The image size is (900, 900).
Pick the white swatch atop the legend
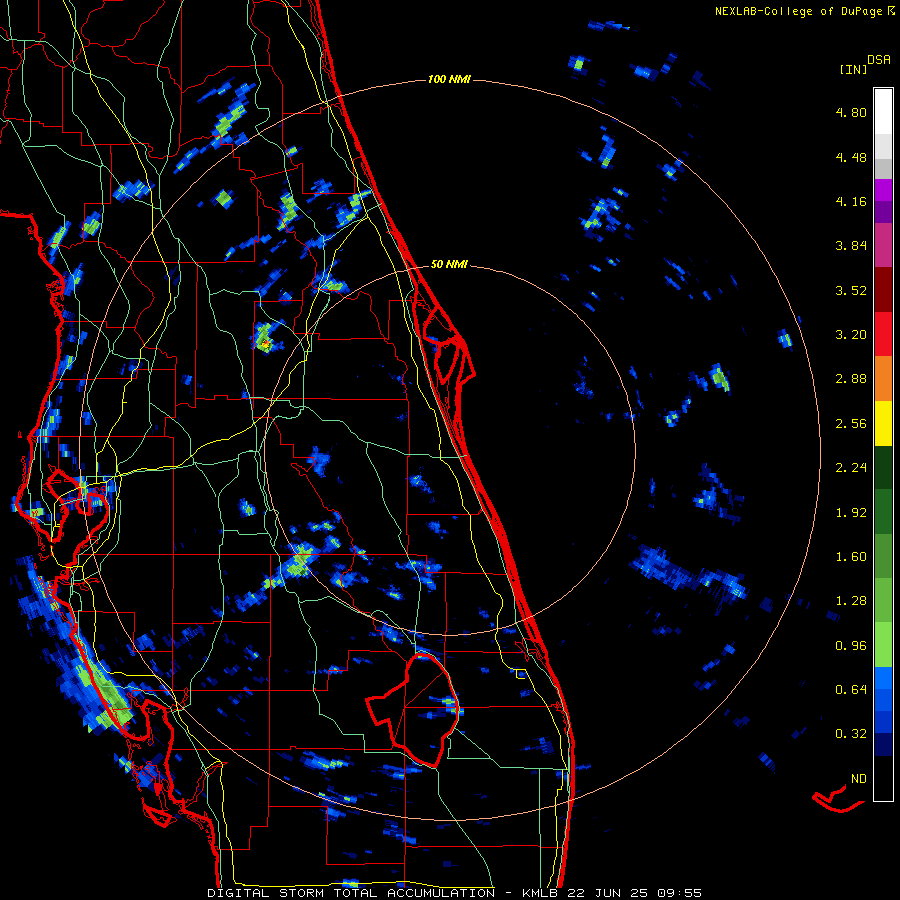pos(883,112)
